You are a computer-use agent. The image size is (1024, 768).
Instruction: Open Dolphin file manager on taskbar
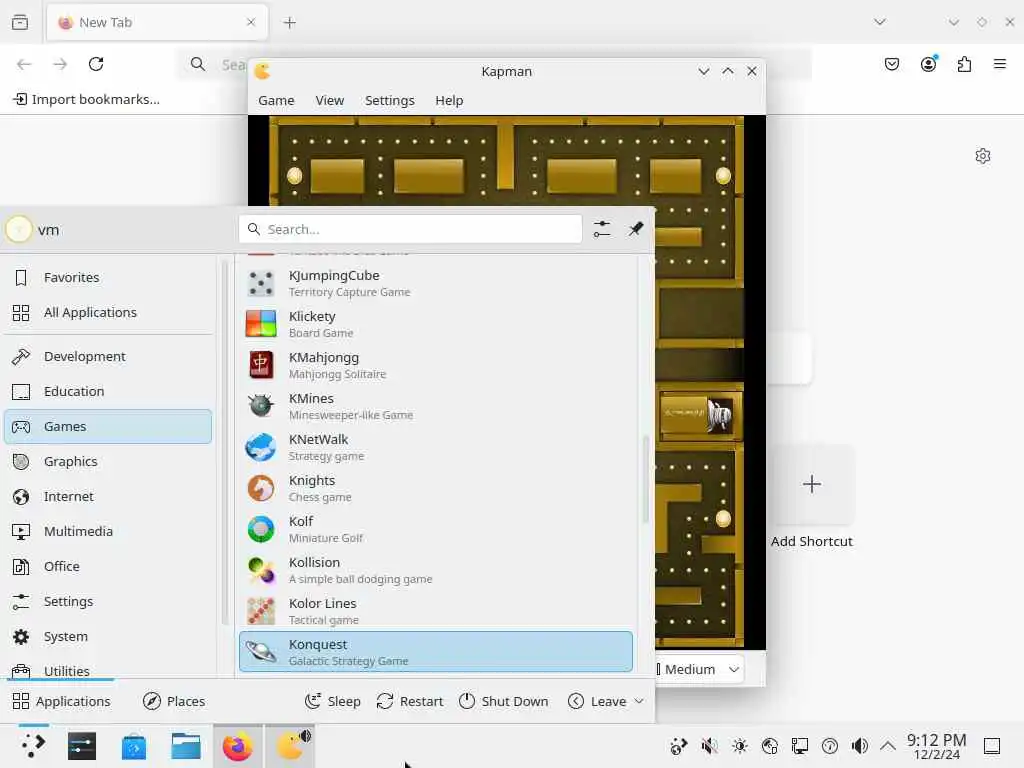[x=186, y=746]
